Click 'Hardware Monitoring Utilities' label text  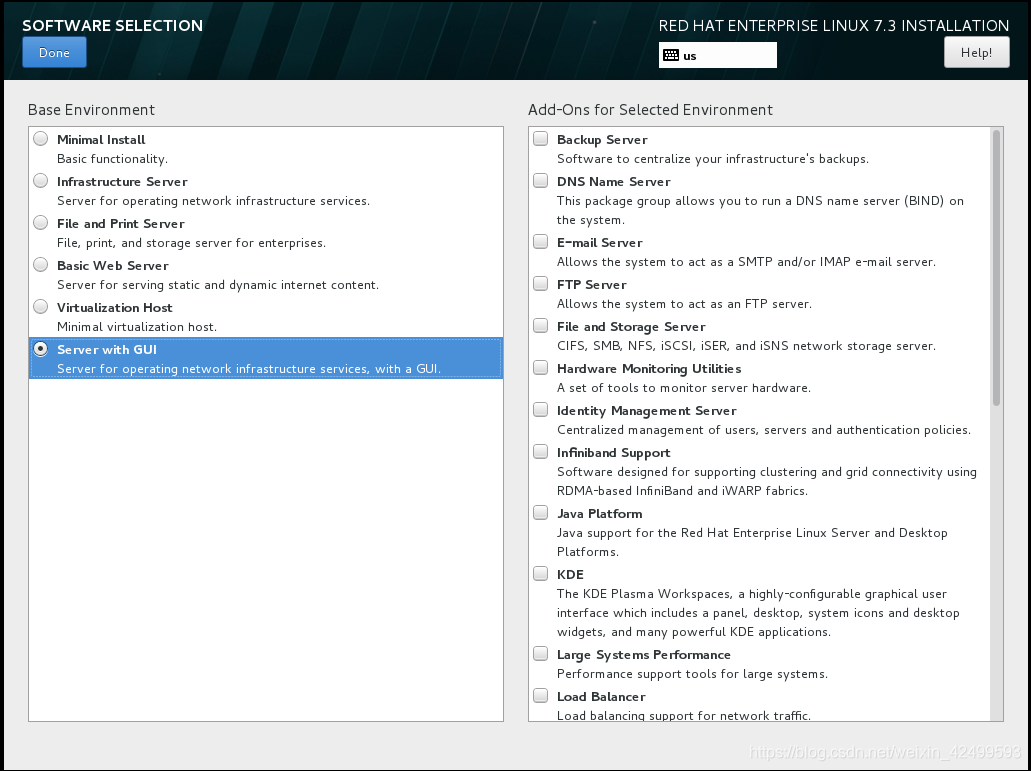tap(649, 369)
